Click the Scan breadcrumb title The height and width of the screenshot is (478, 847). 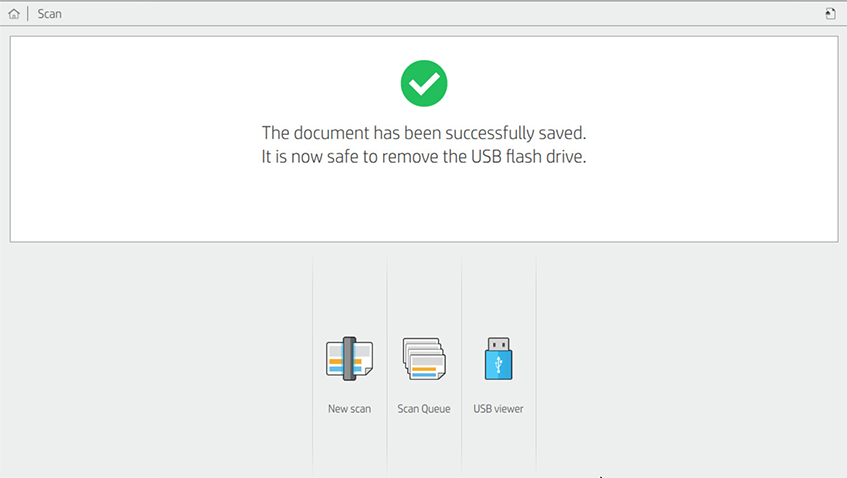click(x=50, y=14)
